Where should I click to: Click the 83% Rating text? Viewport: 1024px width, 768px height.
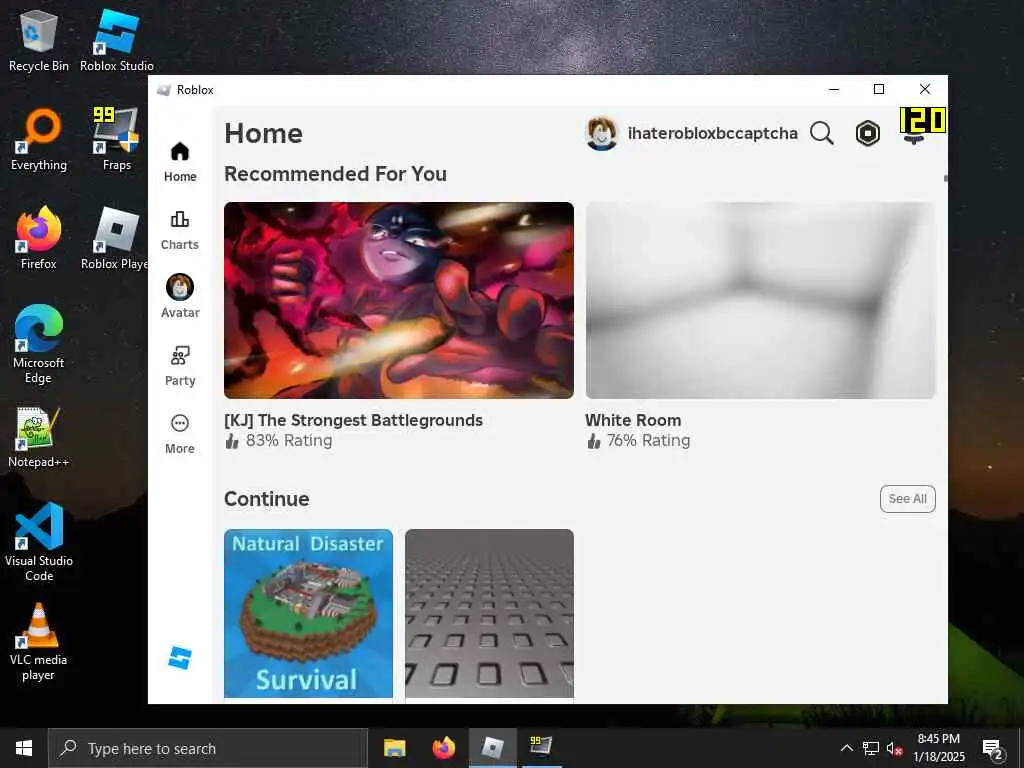click(289, 441)
